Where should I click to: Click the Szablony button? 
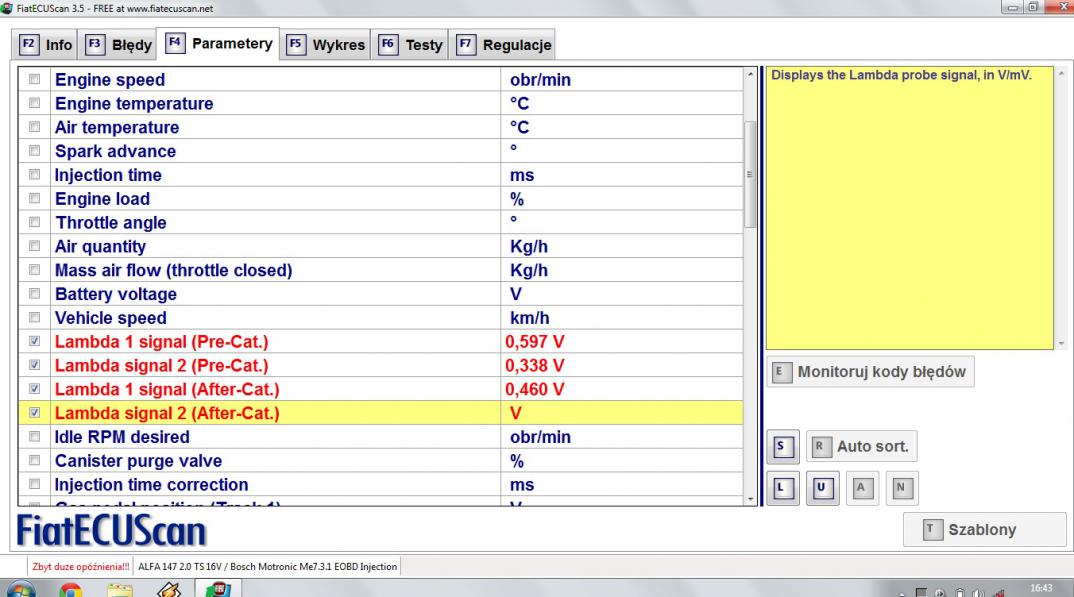tap(972, 530)
